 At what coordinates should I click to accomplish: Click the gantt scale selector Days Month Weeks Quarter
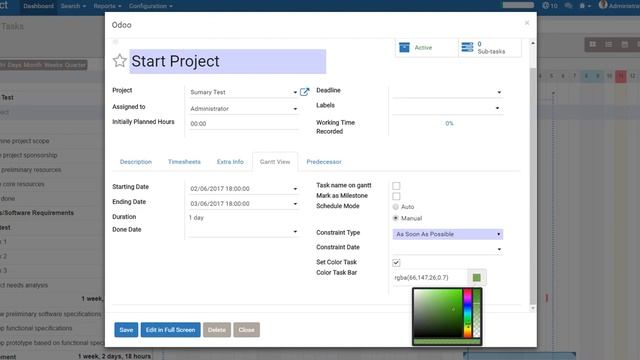pos(43,65)
